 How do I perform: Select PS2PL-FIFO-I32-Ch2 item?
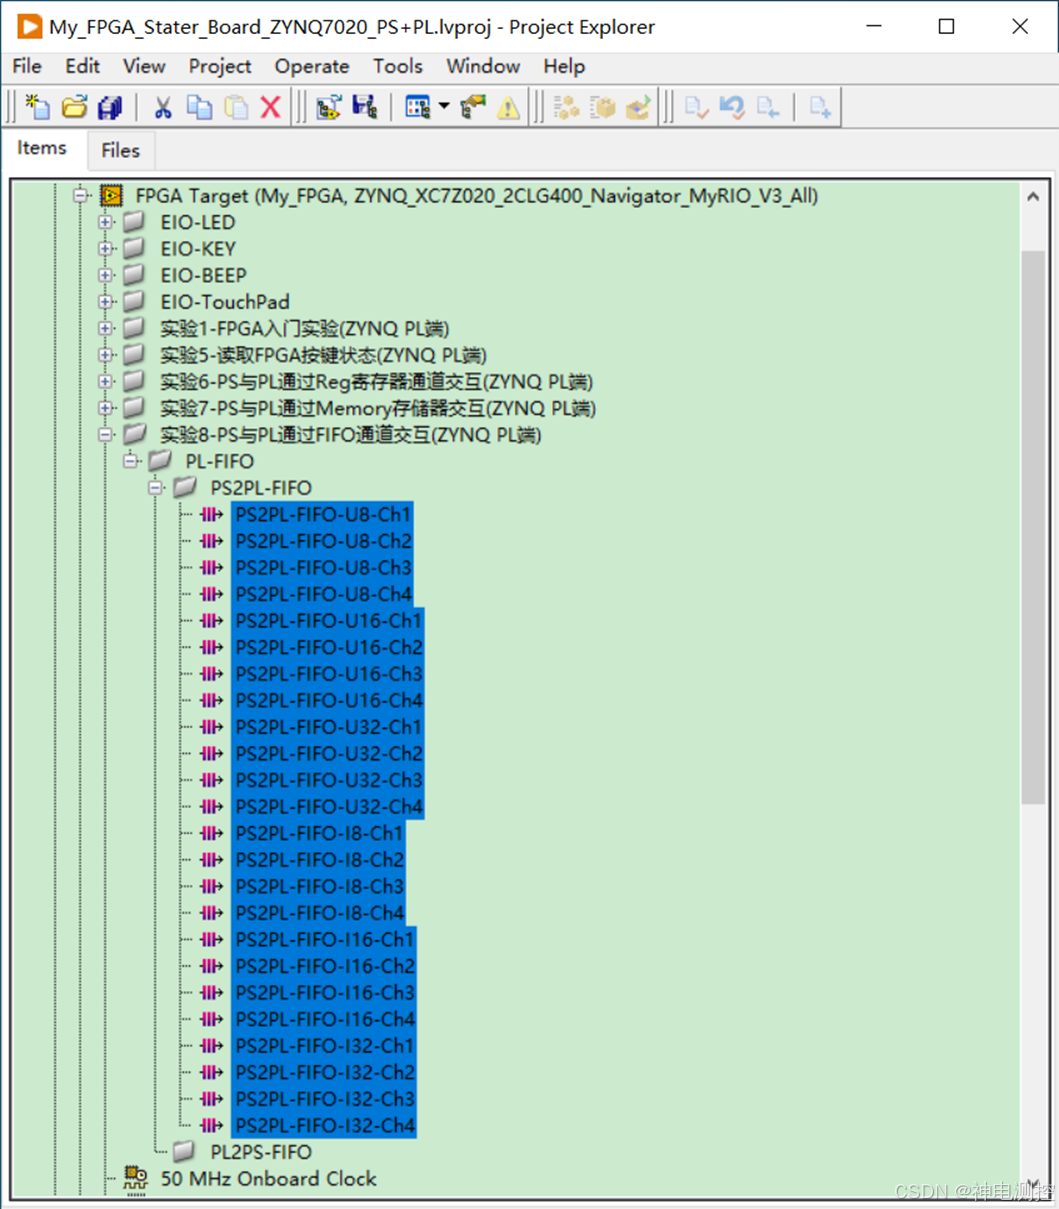tap(324, 1072)
